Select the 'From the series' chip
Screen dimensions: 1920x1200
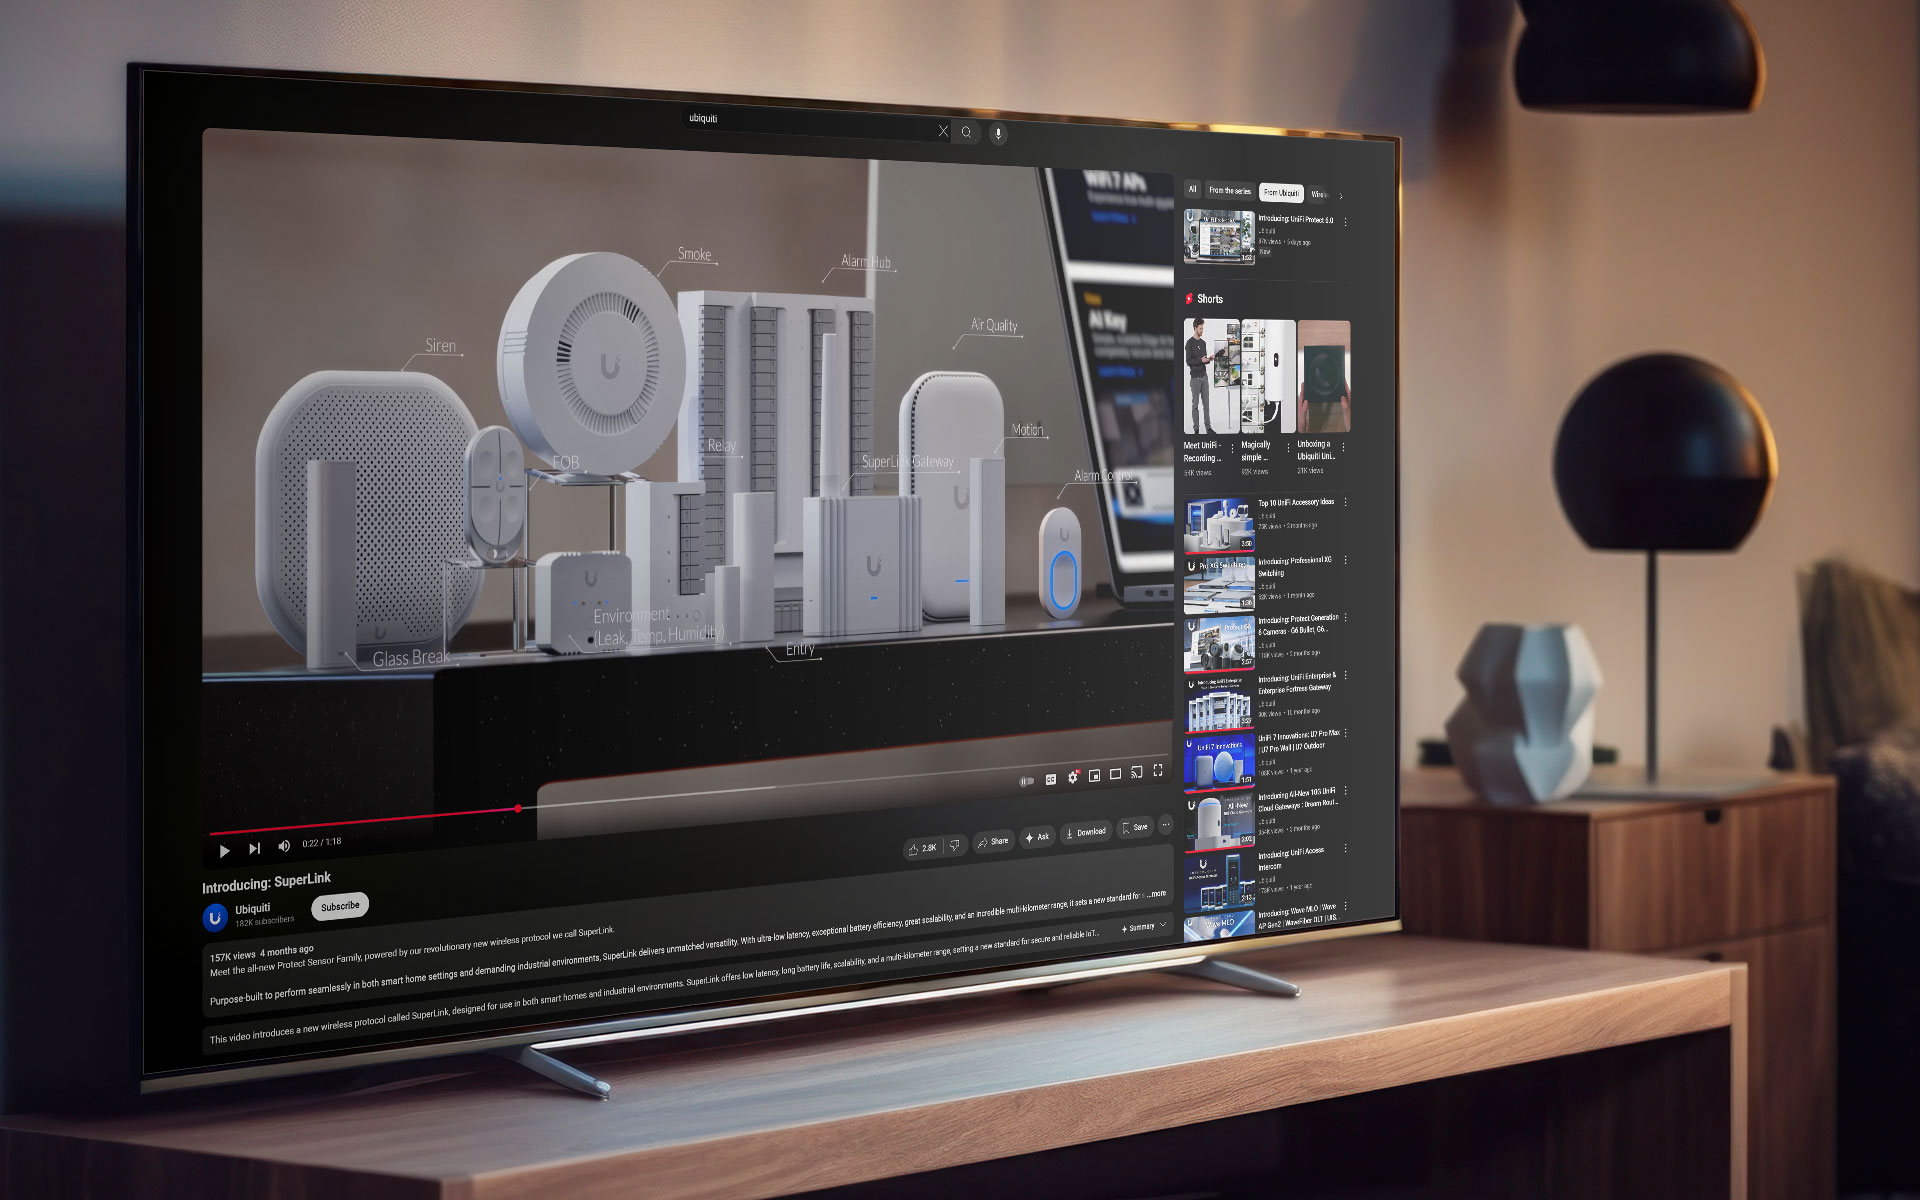[1229, 190]
